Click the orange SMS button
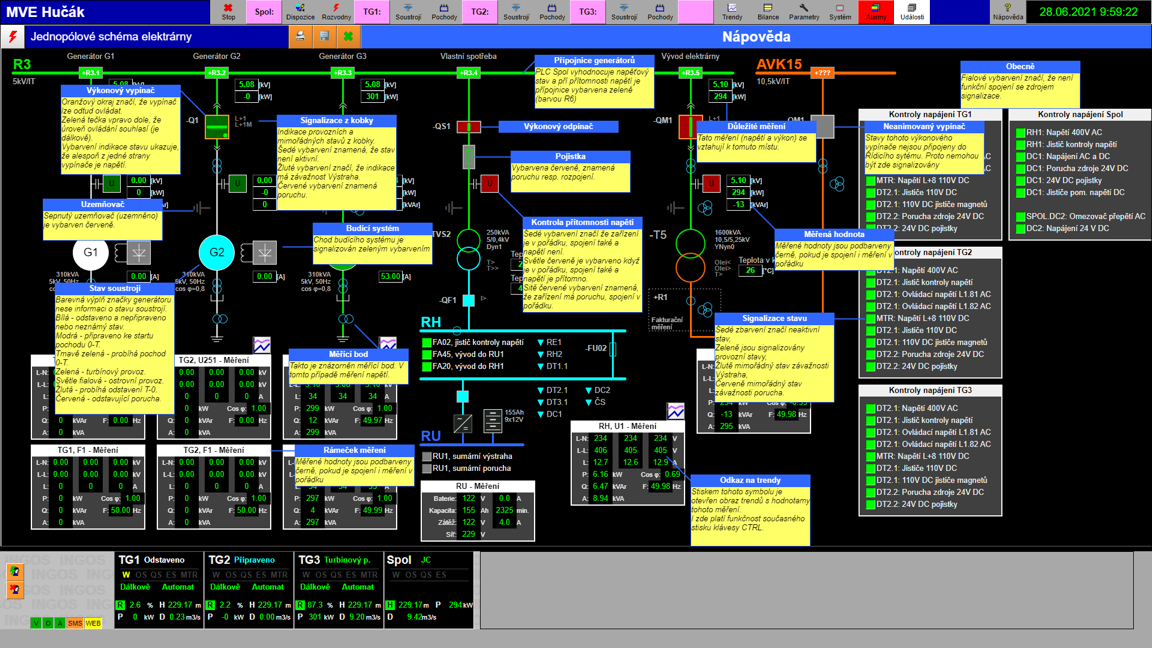This screenshot has width=1152, height=648. 75,623
